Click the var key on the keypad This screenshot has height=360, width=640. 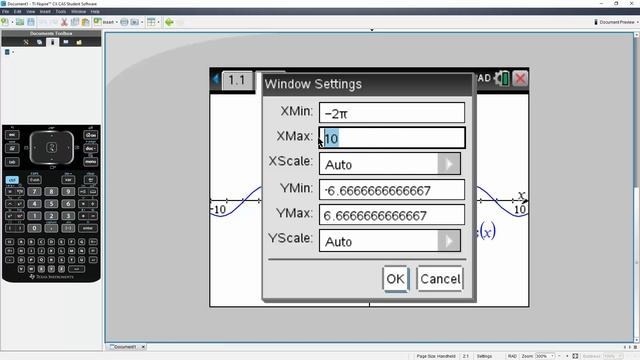point(68,180)
